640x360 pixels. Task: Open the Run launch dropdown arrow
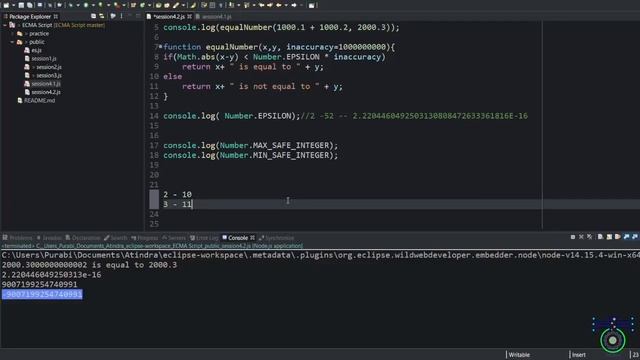[x=93, y=5]
